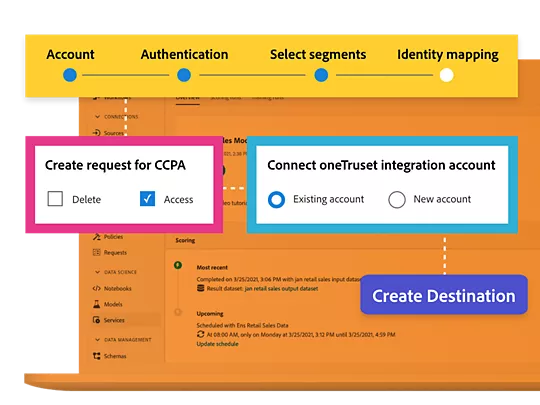Uncheck the Access checkbox
This screenshot has width=540, height=405.
tap(147, 199)
